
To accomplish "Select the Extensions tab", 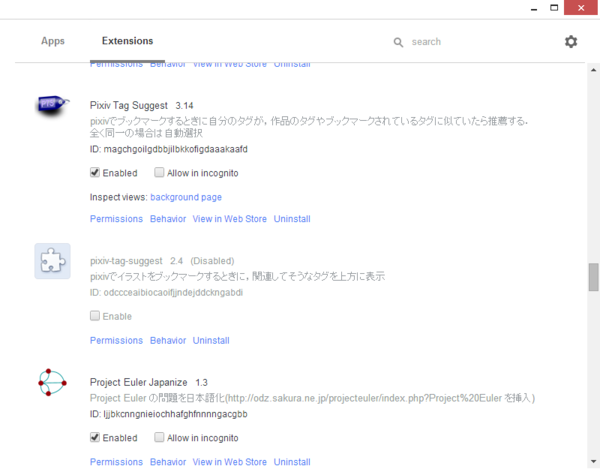I will click(127, 41).
